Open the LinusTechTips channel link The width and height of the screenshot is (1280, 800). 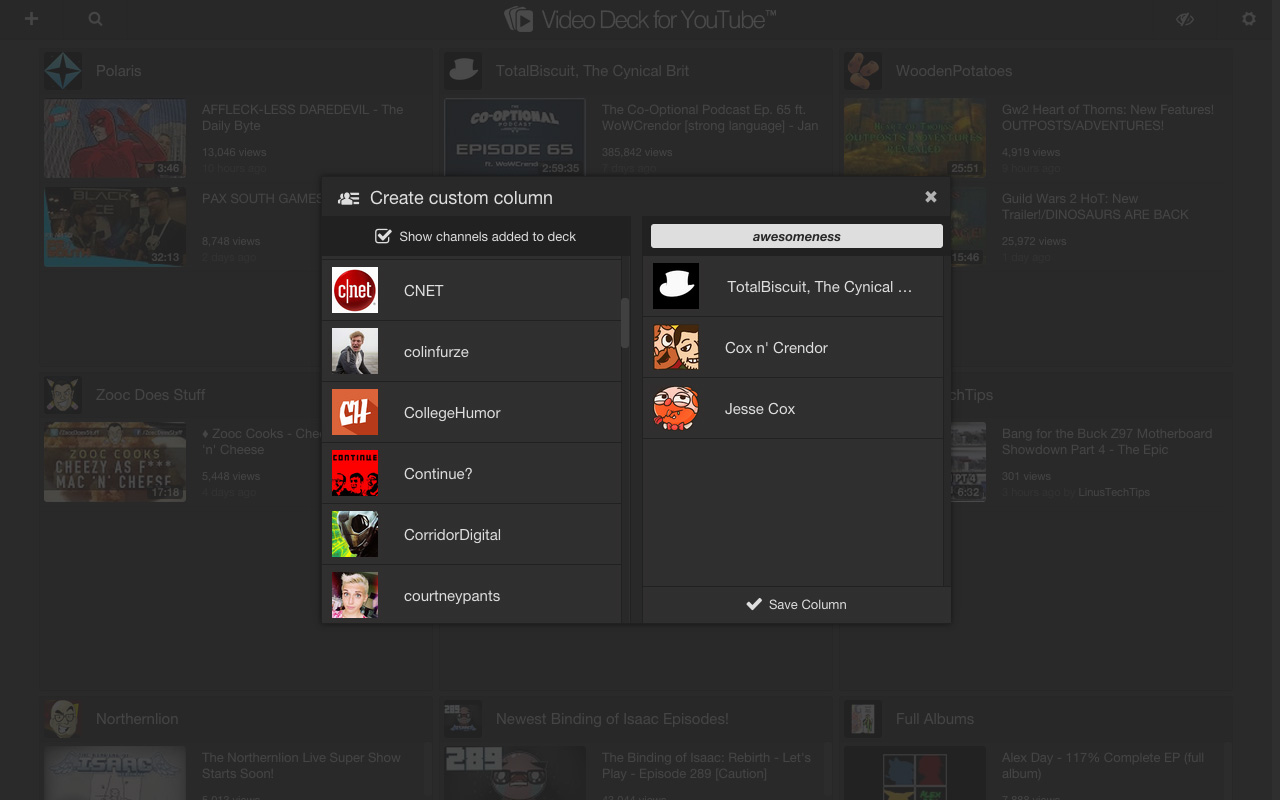1114,492
